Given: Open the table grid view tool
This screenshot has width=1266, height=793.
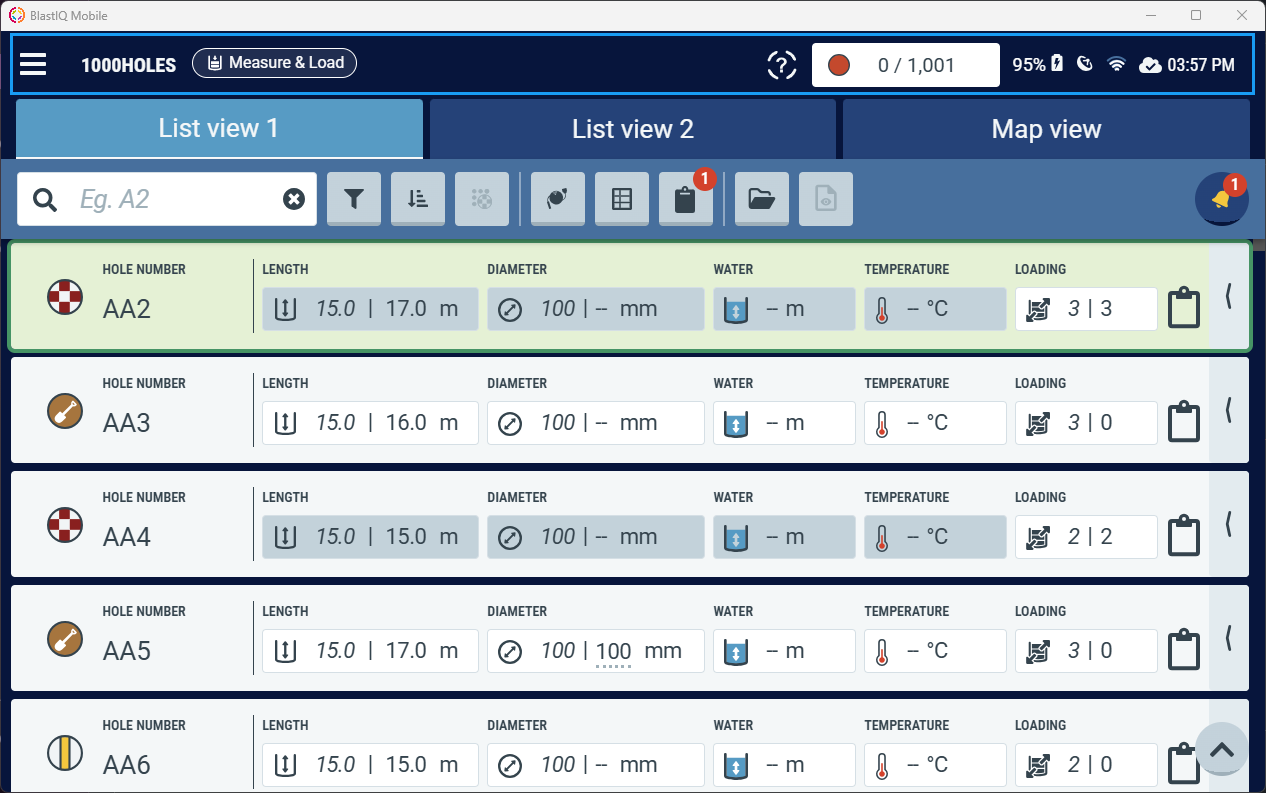Looking at the screenshot, I should [x=622, y=199].
